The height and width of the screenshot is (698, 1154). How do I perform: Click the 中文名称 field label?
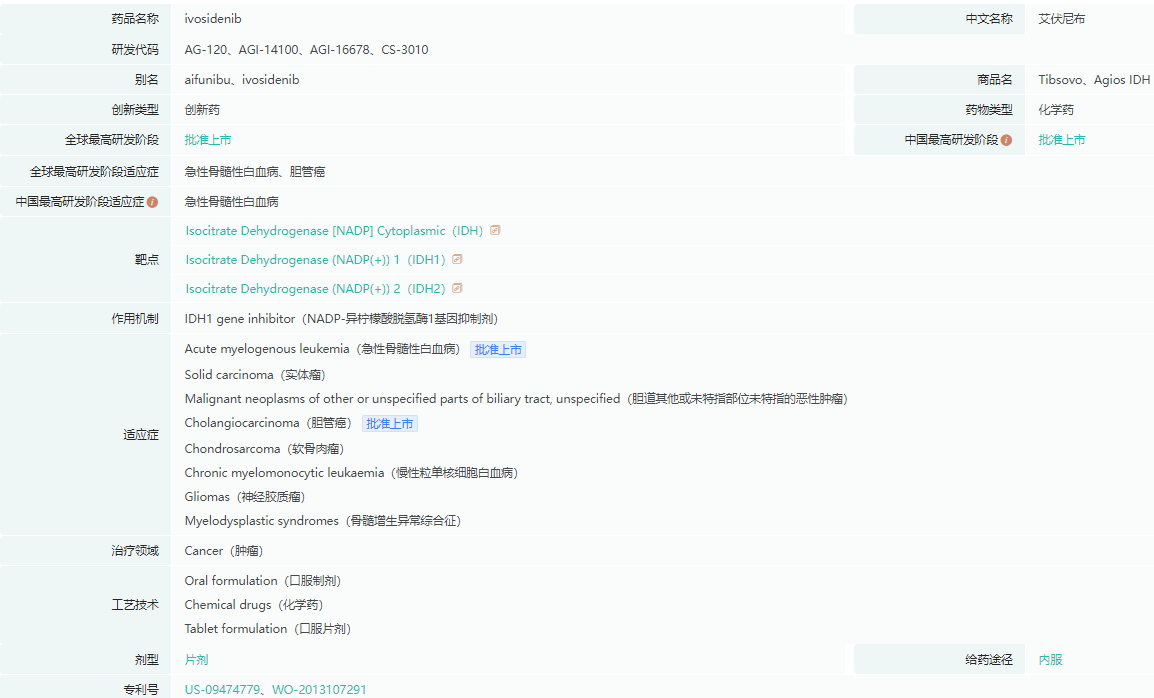pyautogui.click(x=988, y=19)
